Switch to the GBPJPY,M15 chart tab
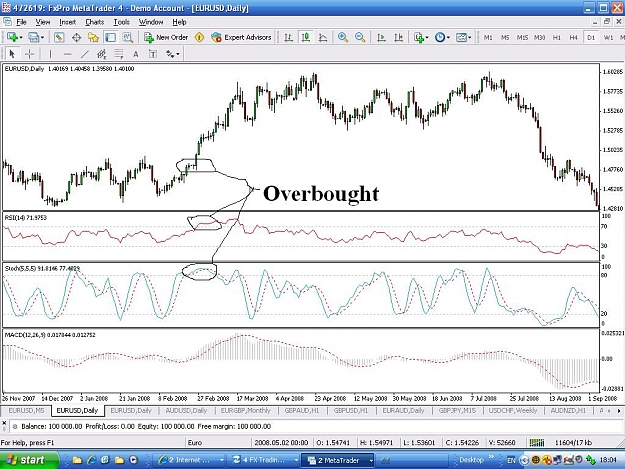 click(457, 410)
